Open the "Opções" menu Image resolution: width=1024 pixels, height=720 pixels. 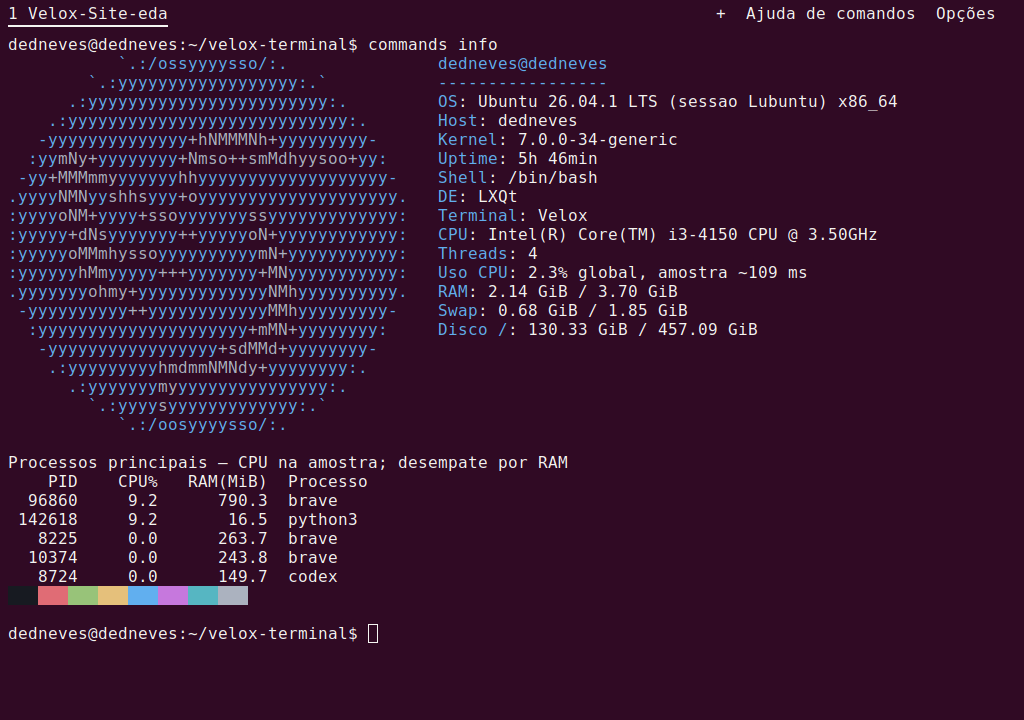tap(965, 14)
